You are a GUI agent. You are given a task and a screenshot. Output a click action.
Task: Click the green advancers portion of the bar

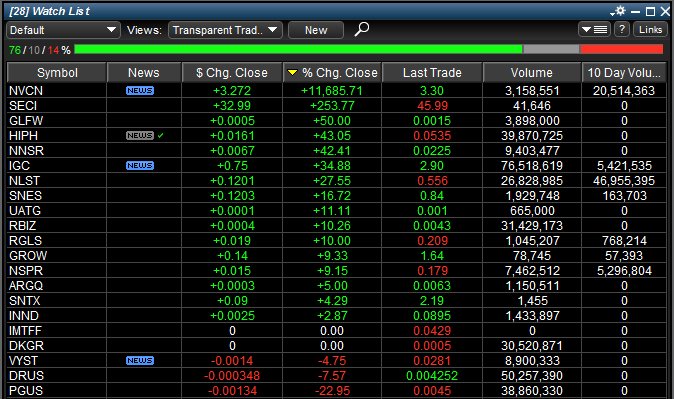pos(298,49)
